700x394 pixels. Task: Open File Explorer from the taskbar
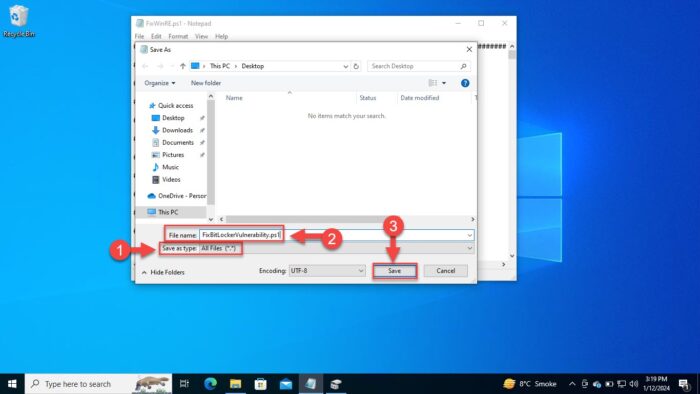coord(235,384)
